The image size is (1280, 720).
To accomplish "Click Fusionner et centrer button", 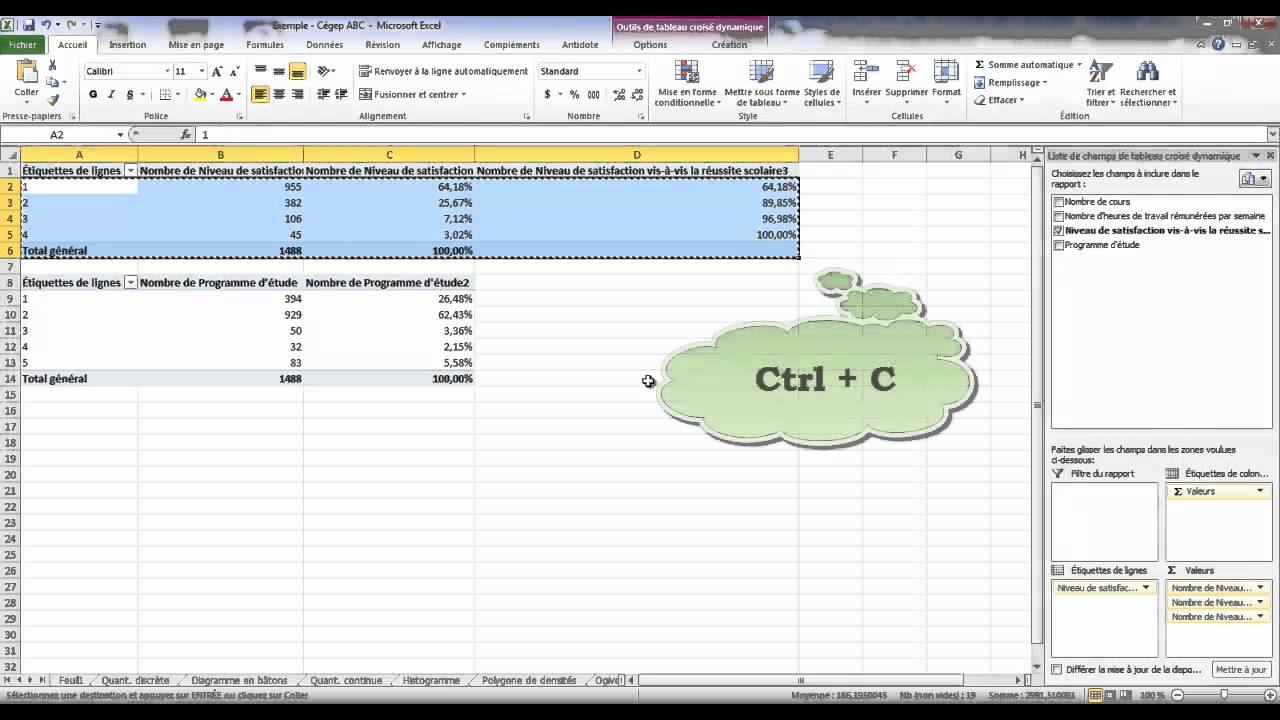I will 412,94.
